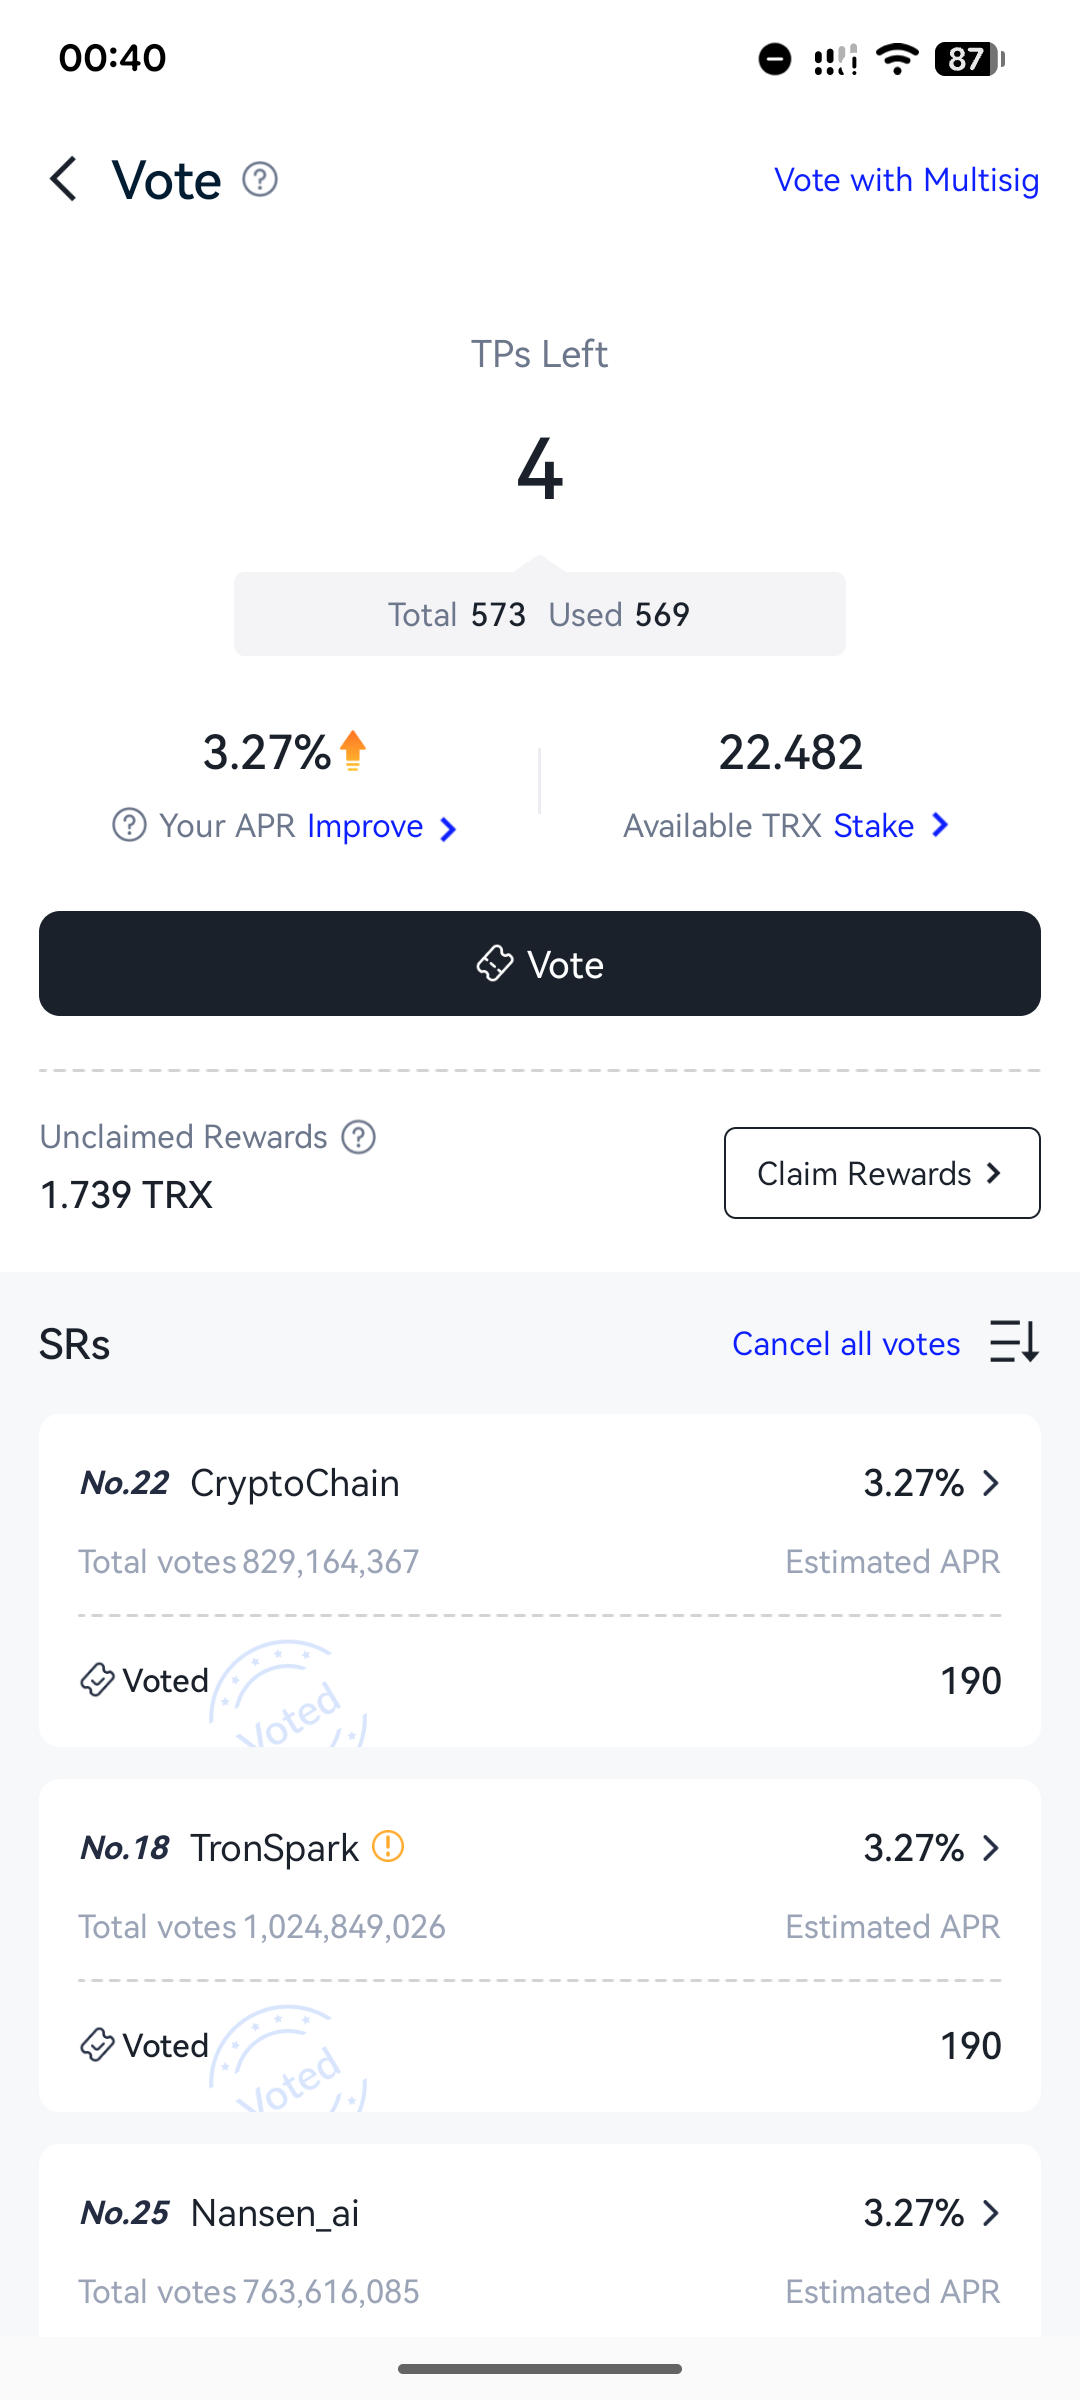Tap the large black Vote button
1080x2400 pixels.
pyautogui.click(x=540, y=963)
